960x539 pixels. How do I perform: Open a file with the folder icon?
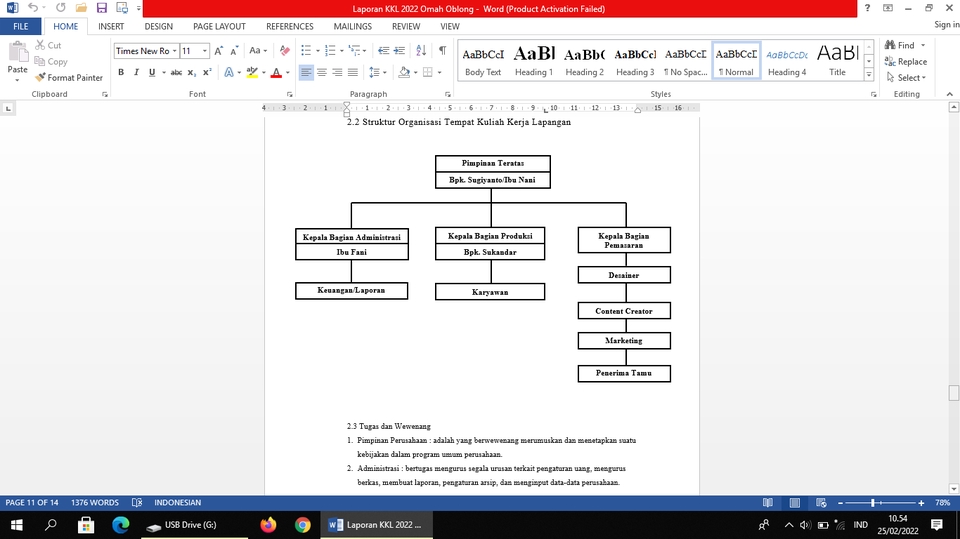81,8
